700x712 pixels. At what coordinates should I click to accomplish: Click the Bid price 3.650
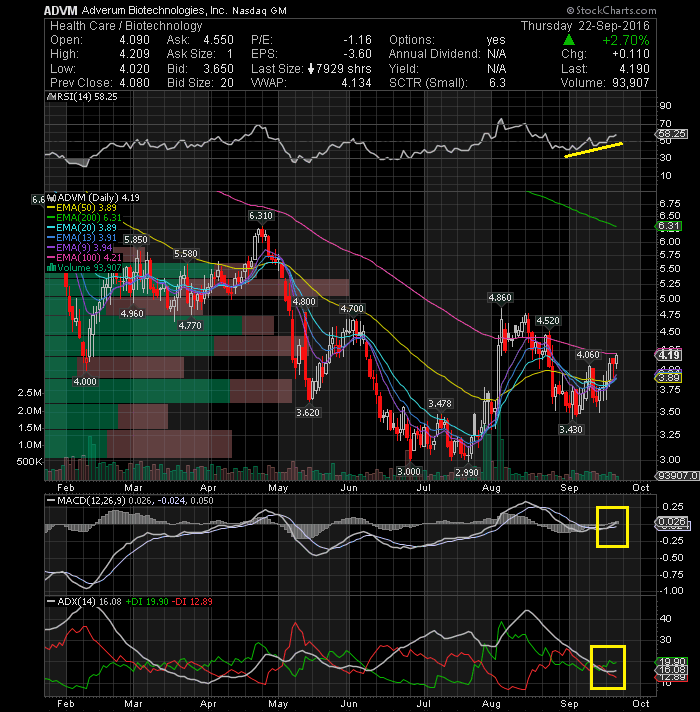point(218,69)
